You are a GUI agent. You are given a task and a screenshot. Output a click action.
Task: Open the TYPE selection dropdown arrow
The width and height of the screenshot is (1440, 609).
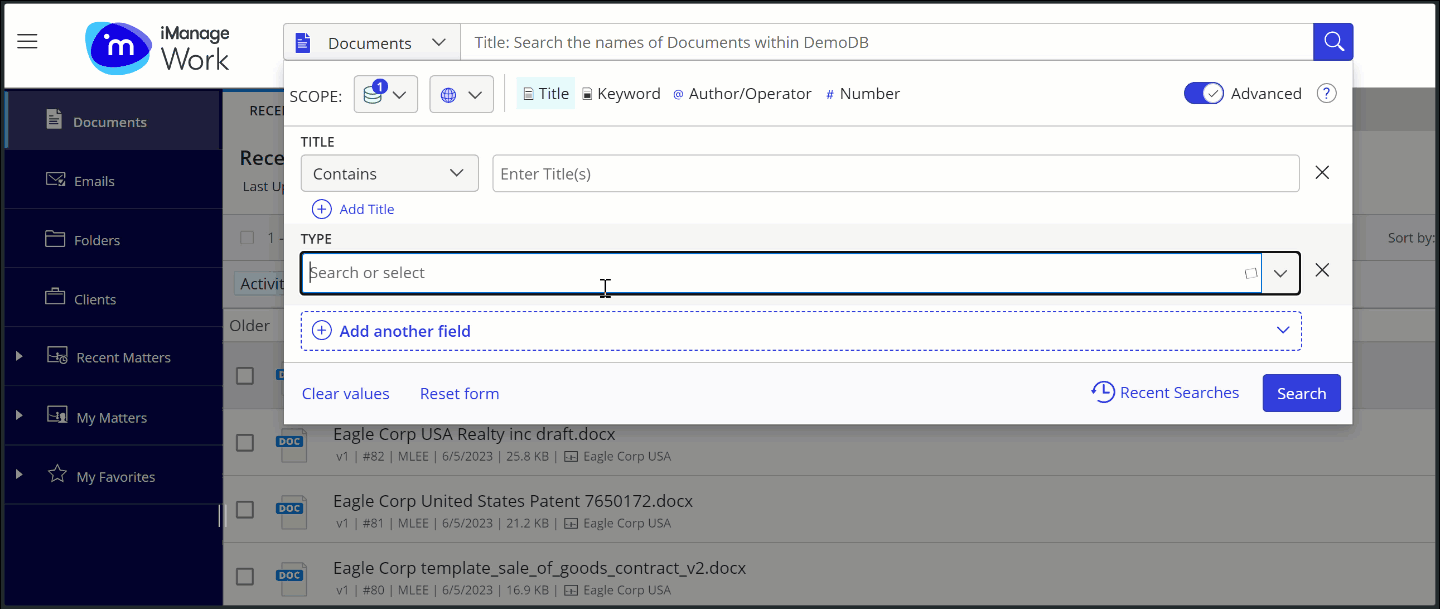[1281, 272]
